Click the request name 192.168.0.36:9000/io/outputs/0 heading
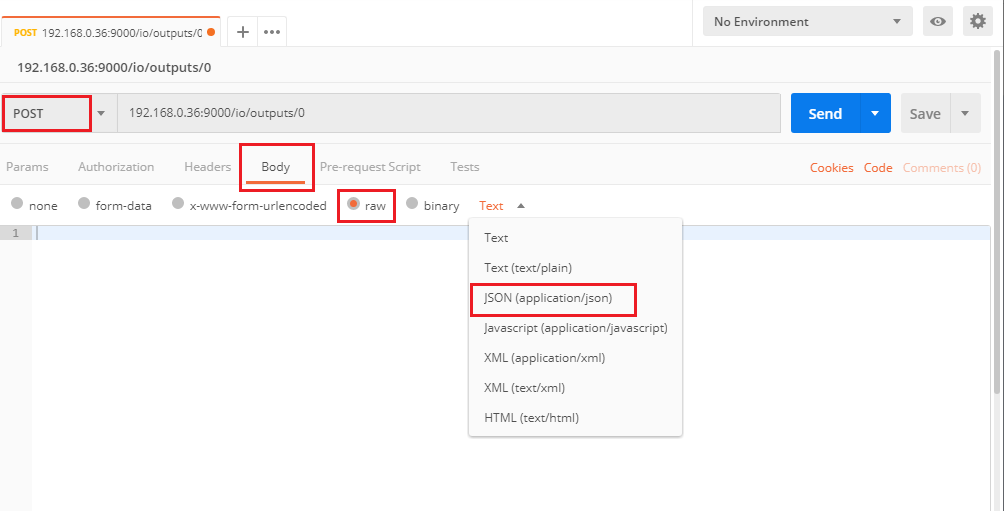This screenshot has height=511, width=1004. pyautogui.click(x=114, y=67)
